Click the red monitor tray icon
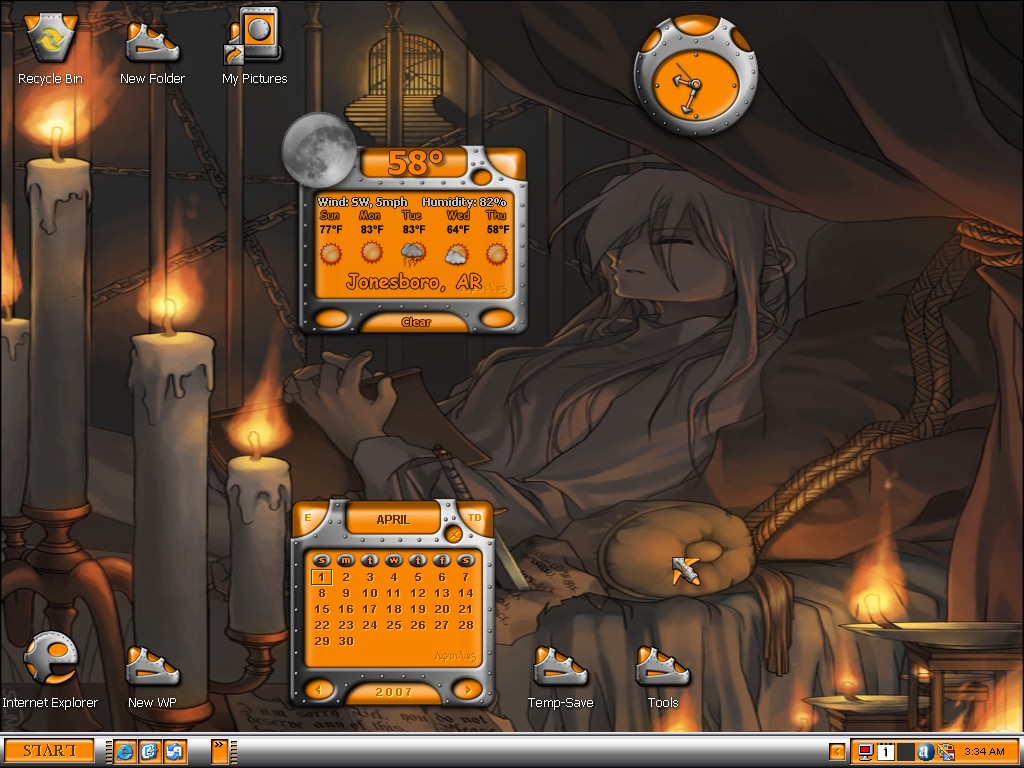This screenshot has height=768, width=1024. (x=866, y=752)
